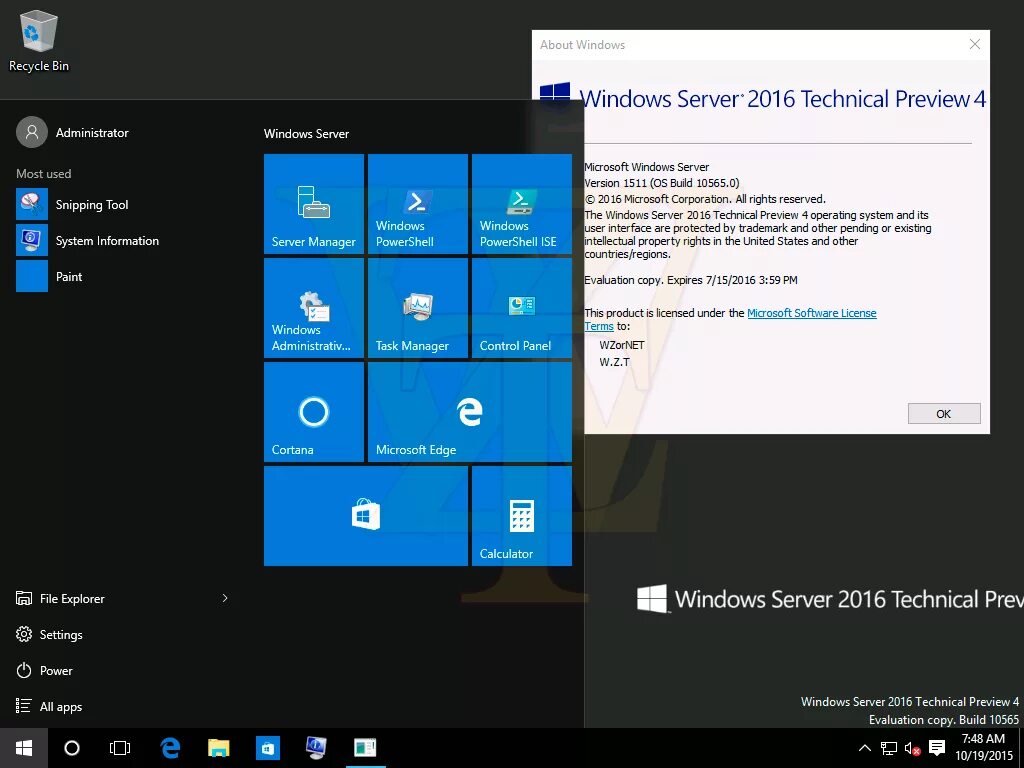Launch the Windows PowerShell tile
1024x768 pixels.
pos(417,204)
